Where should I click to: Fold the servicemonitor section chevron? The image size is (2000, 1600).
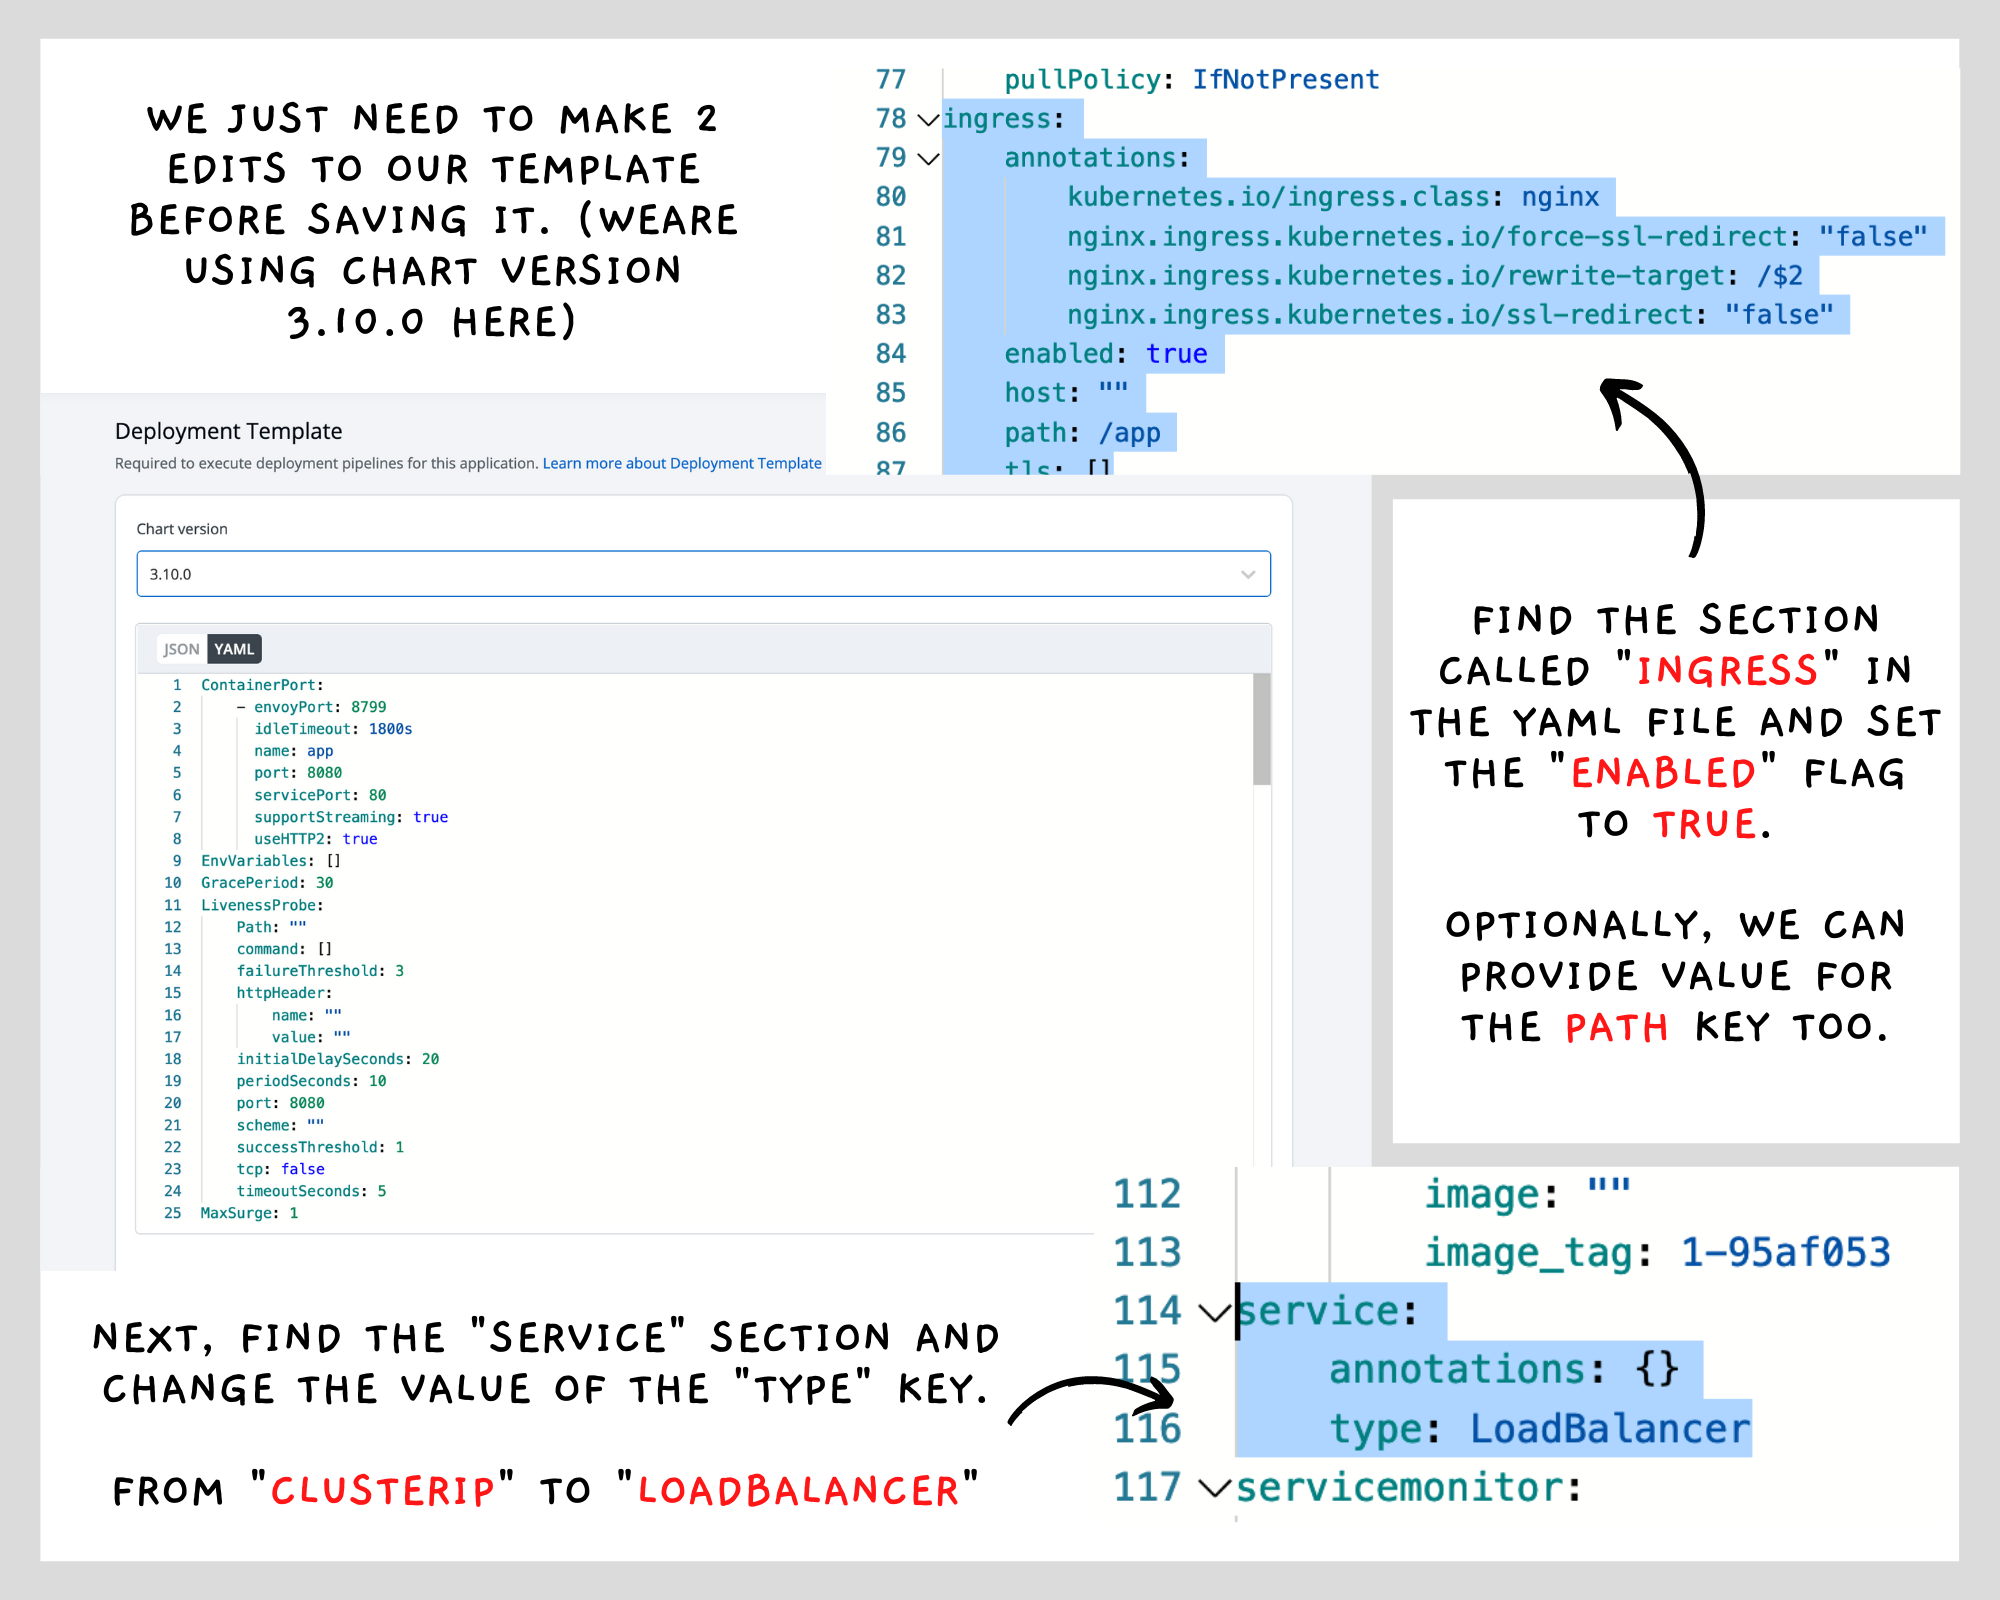pos(1214,1489)
